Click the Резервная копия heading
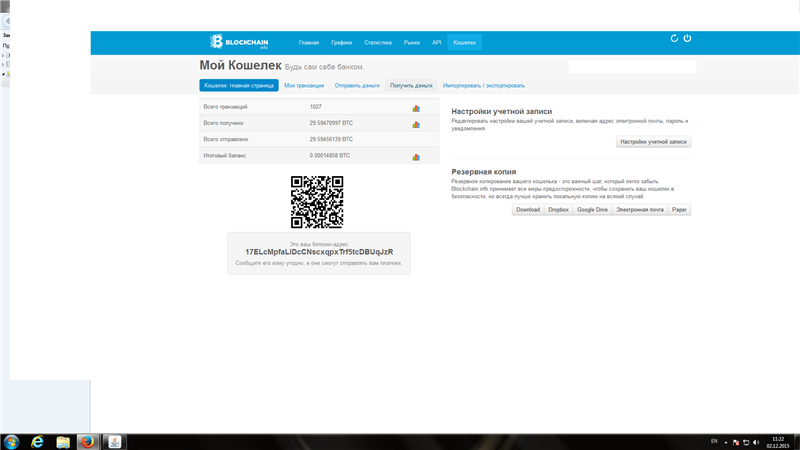Image resolution: width=800 pixels, height=450 pixels. pos(484,172)
